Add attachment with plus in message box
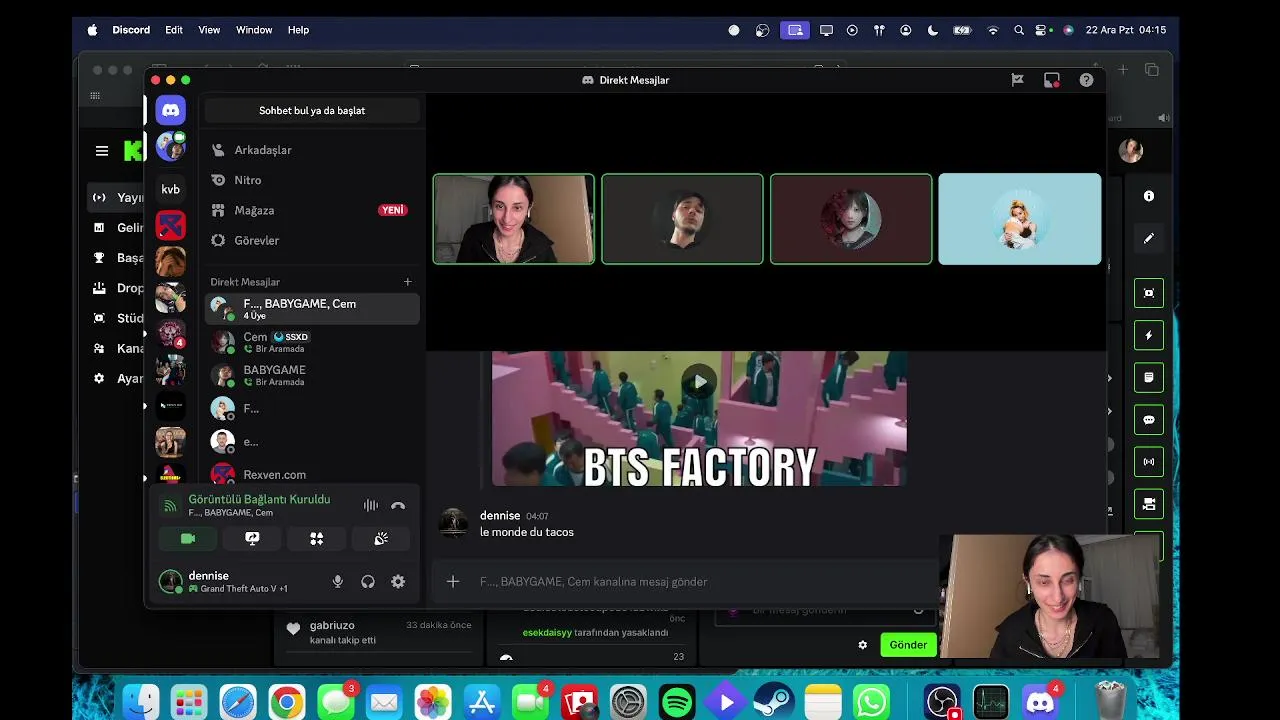1280x720 pixels. (x=453, y=581)
